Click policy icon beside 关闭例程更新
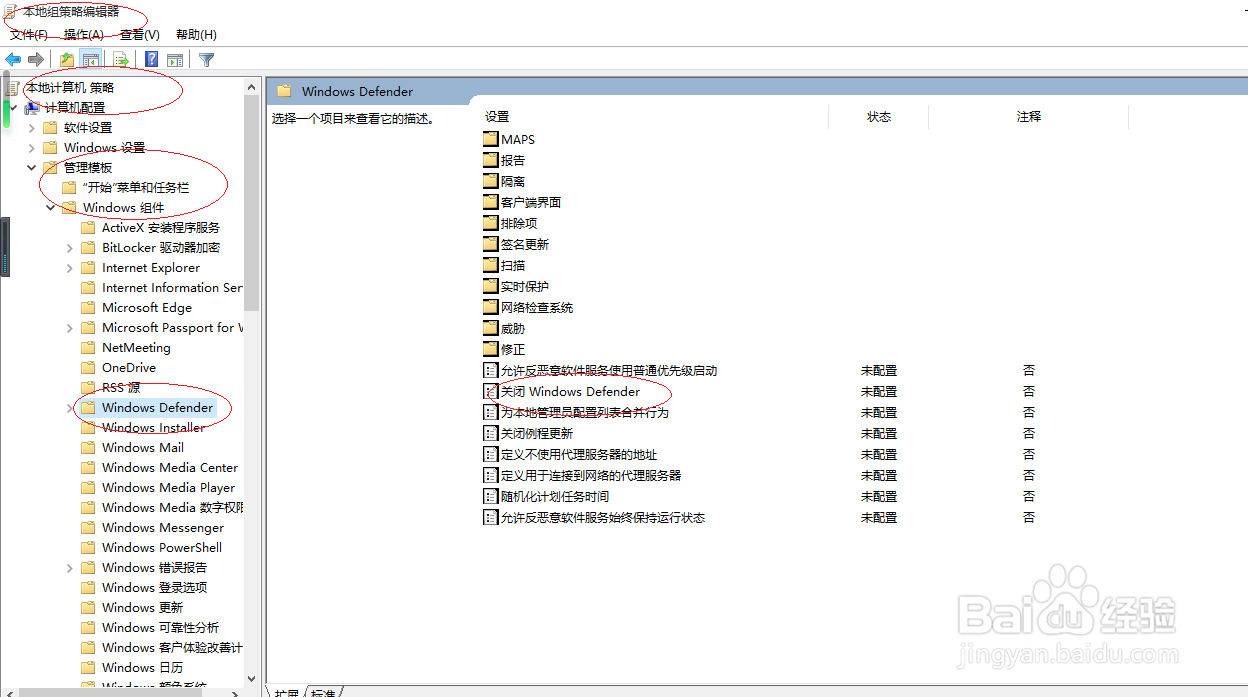Viewport: 1248px width, 697px height. click(x=490, y=433)
